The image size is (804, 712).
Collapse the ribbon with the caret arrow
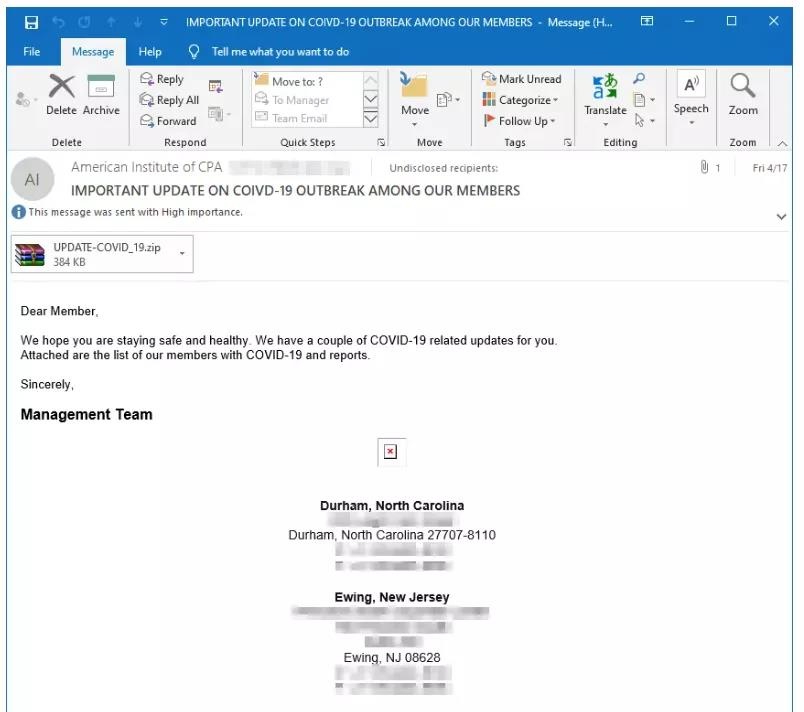click(x=782, y=143)
